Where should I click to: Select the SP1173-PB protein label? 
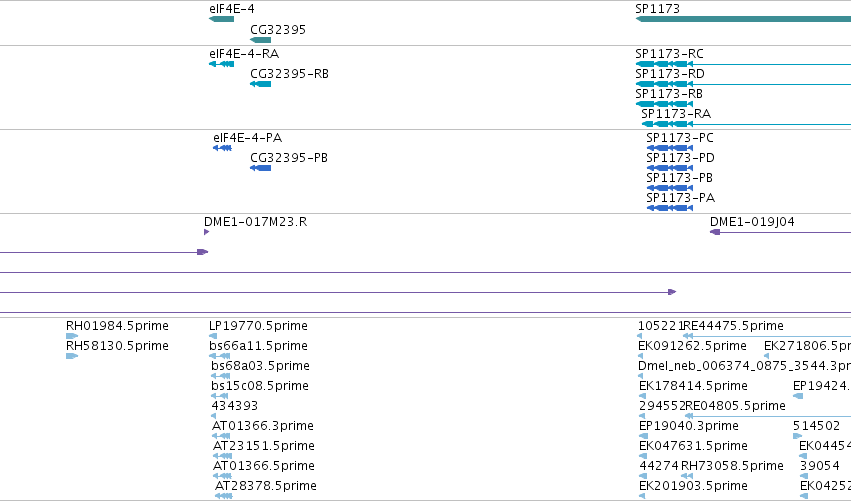click(679, 178)
